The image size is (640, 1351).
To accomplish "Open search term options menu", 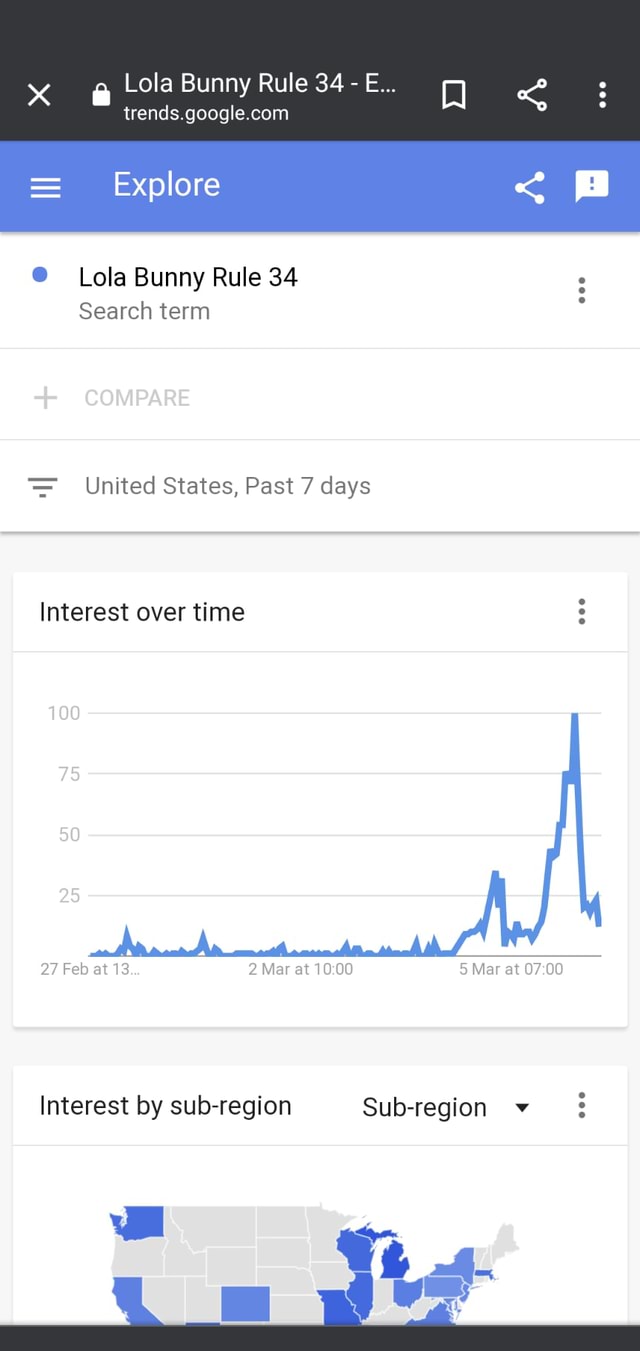I will [582, 291].
